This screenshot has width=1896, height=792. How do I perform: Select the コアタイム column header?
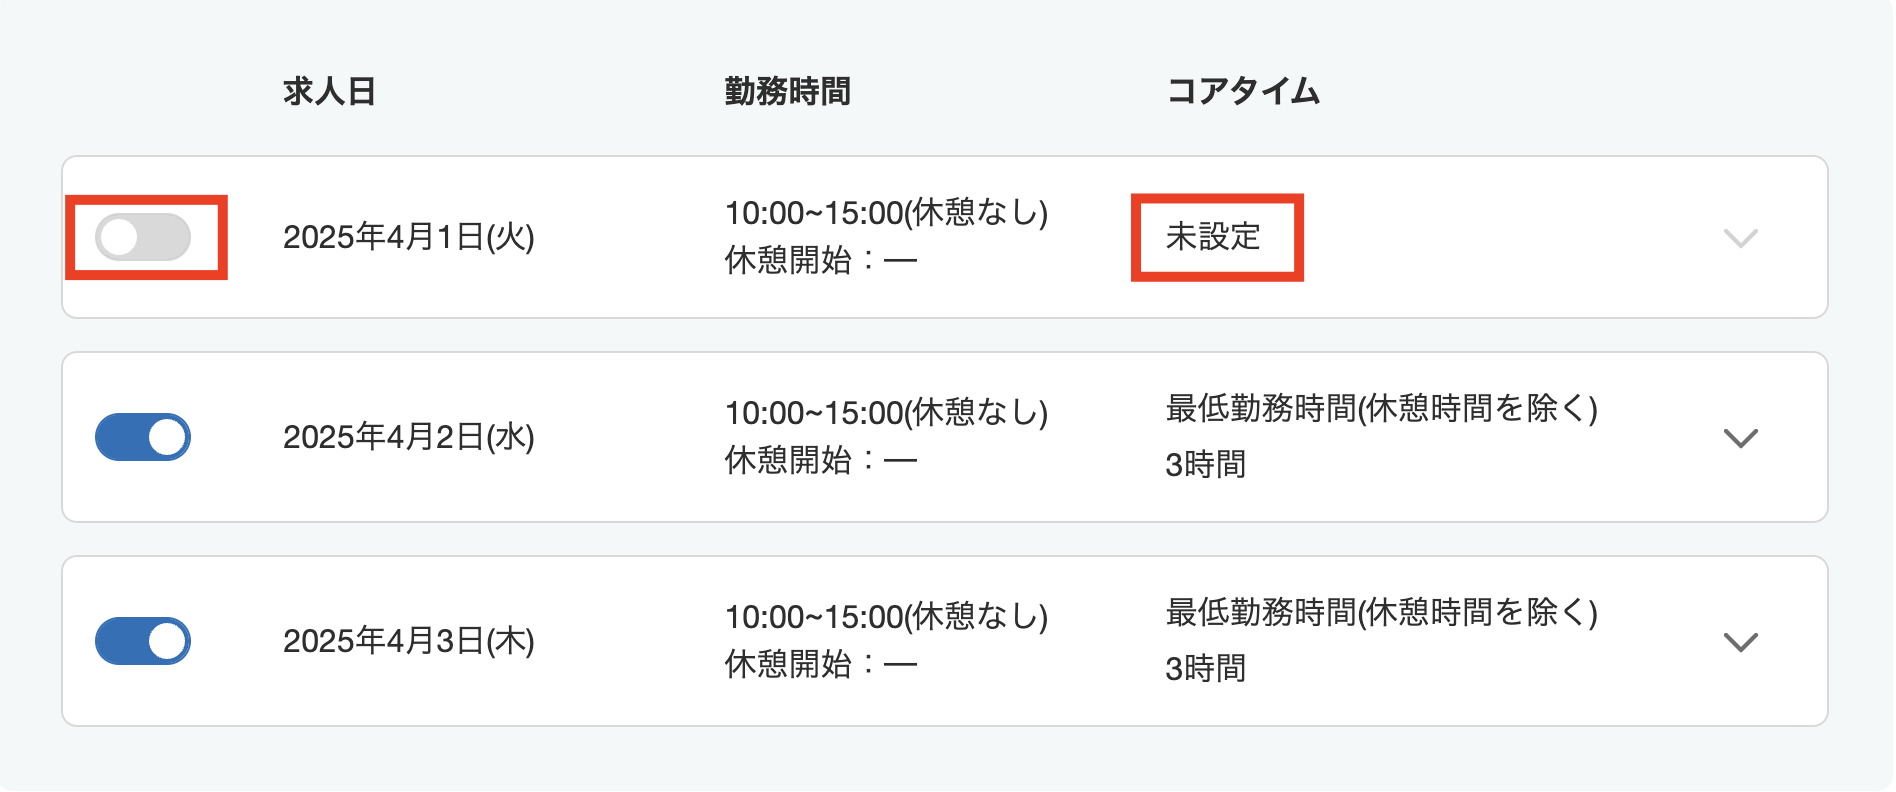(1243, 90)
